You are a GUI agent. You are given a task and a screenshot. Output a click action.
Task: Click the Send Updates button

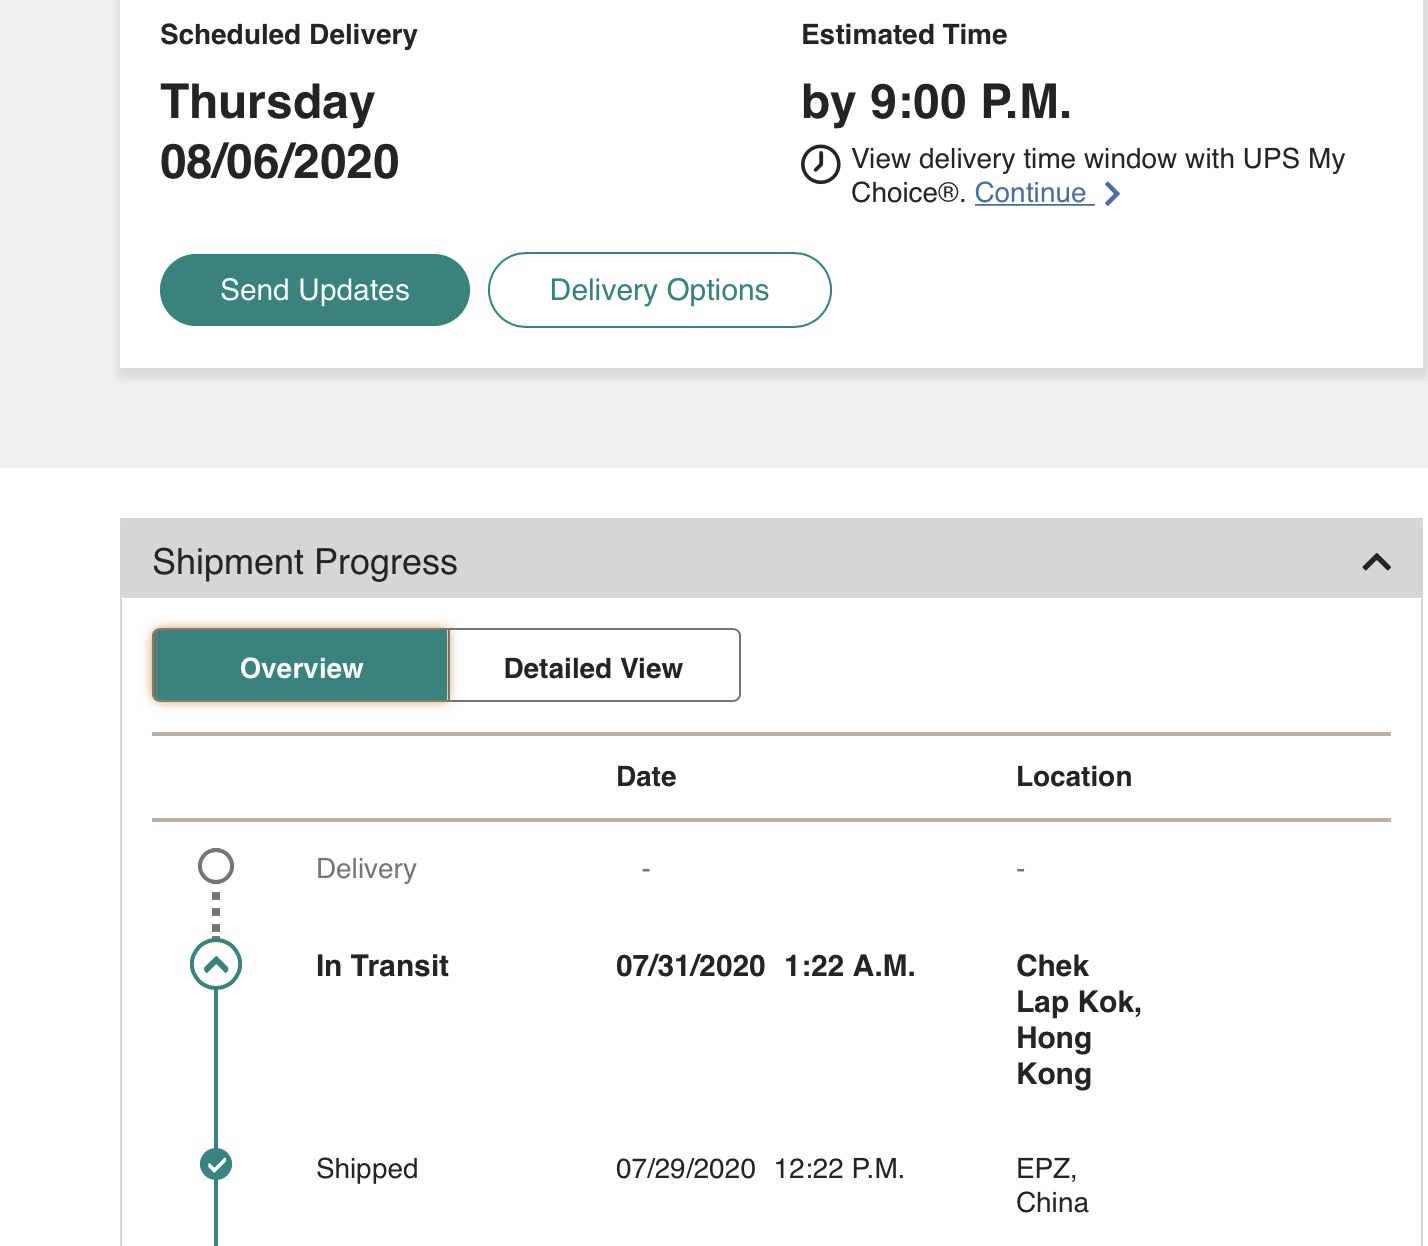click(315, 290)
